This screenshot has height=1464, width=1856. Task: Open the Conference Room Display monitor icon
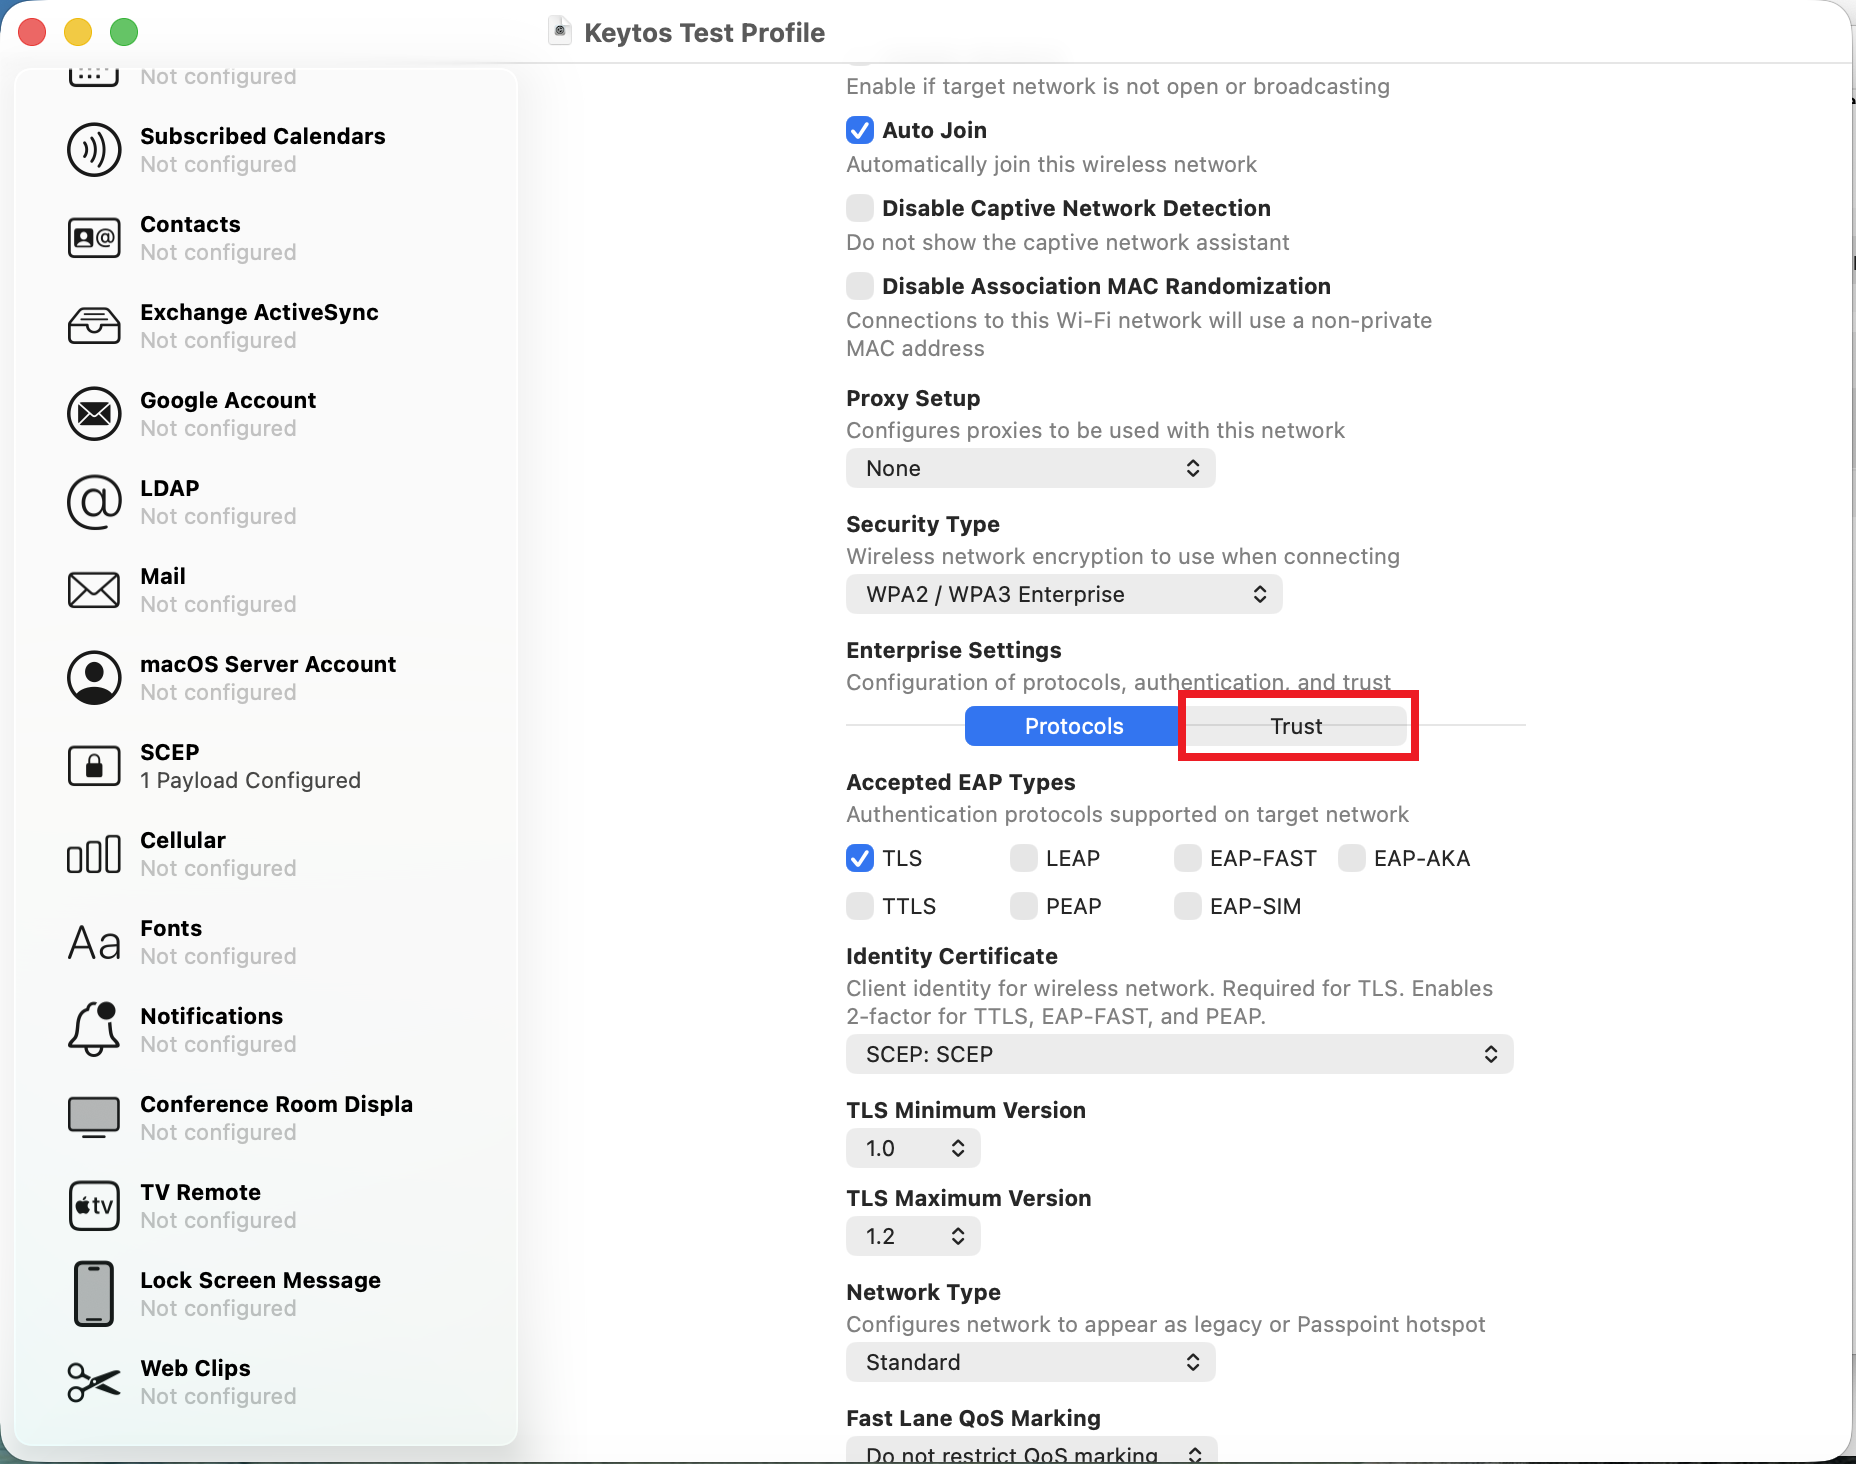pyautogui.click(x=94, y=1118)
